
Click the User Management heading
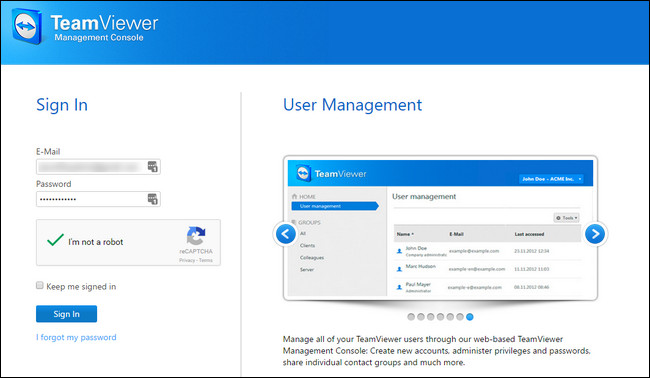[352, 105]
